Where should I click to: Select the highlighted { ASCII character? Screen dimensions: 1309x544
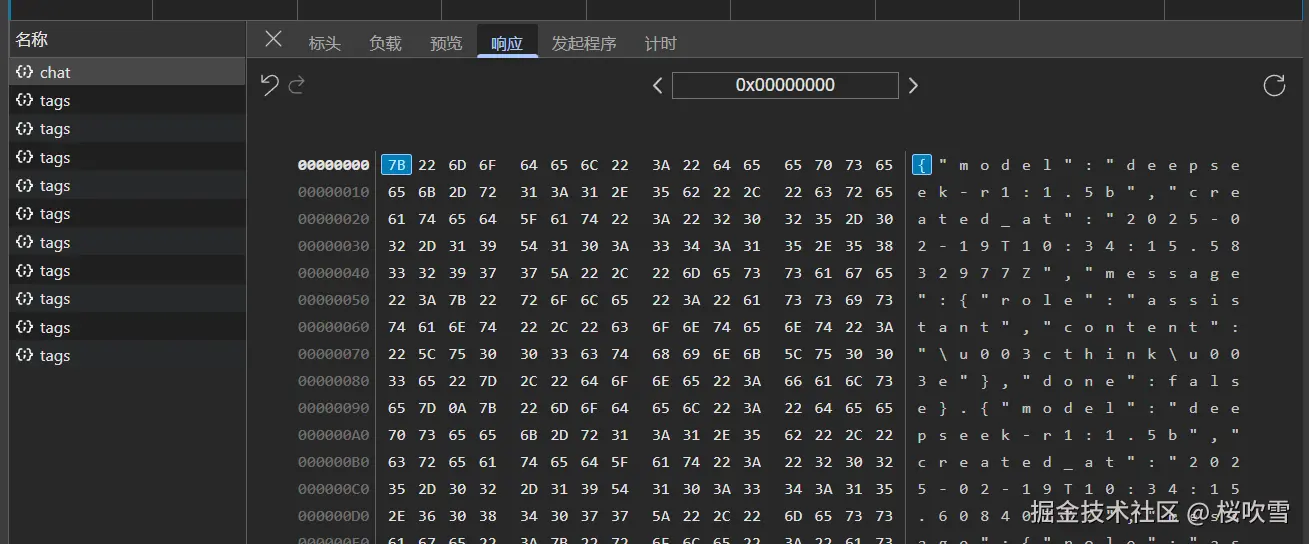[922, 165]
